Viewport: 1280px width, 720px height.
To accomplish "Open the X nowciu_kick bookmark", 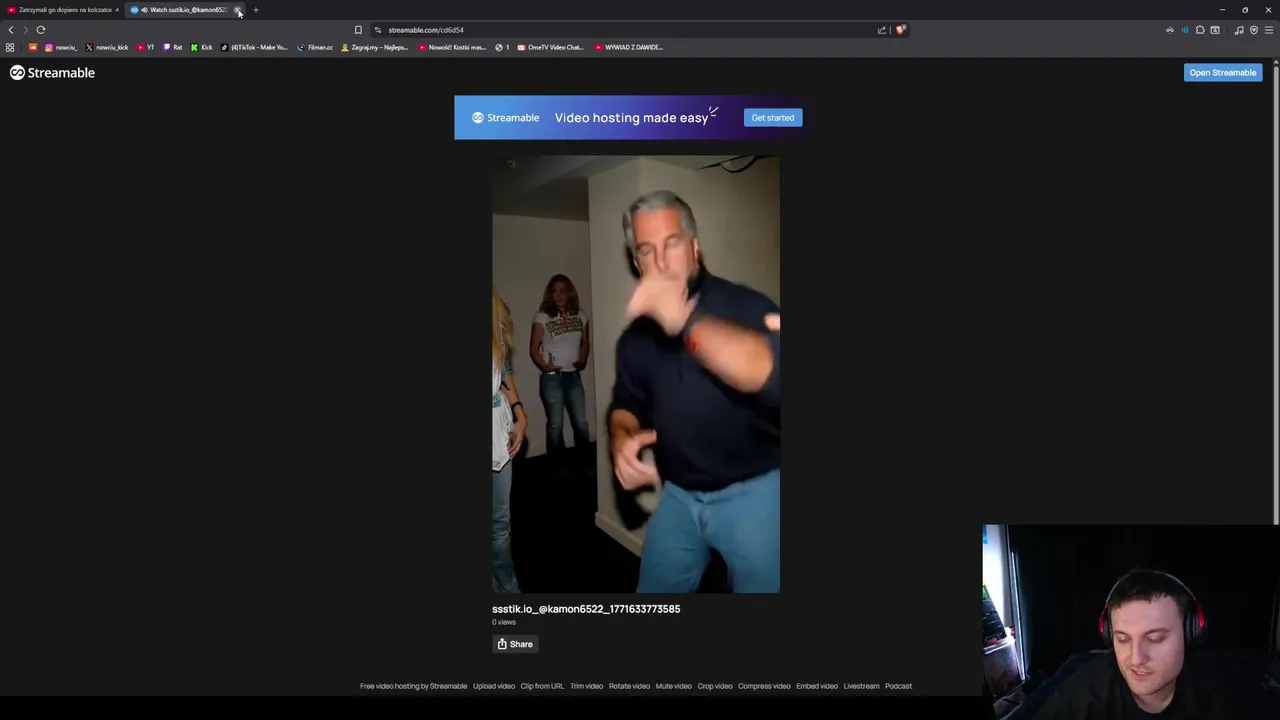I will [107, 47].
